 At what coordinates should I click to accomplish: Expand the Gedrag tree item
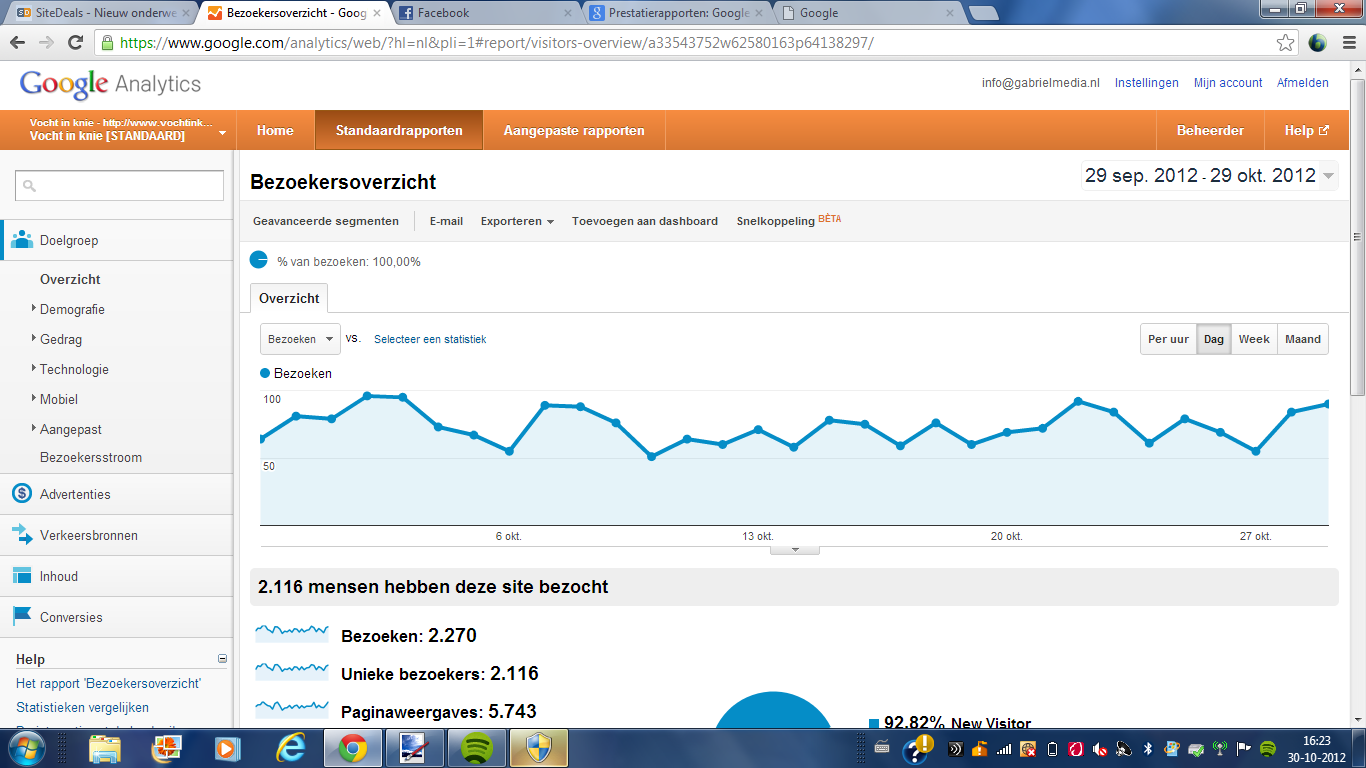click(x=34, y=339)
